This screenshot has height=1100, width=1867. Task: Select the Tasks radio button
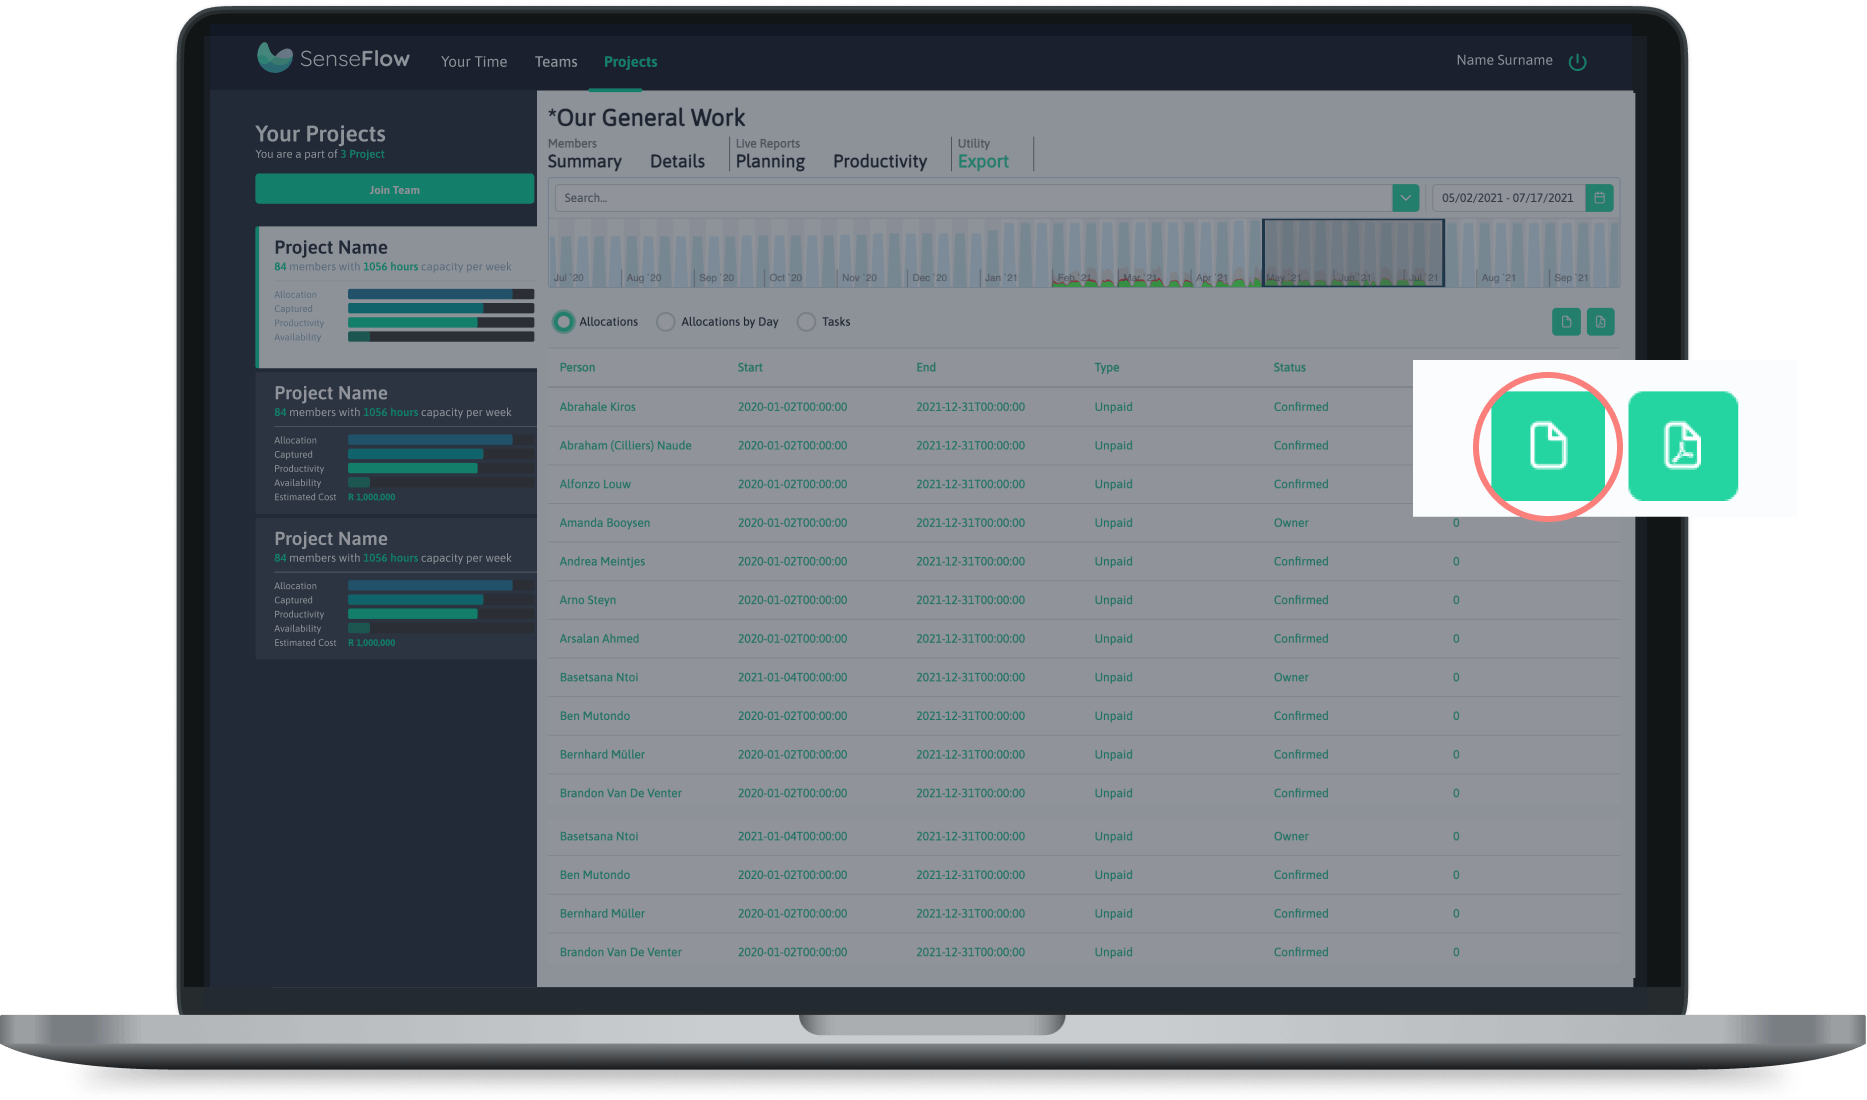coord(806,322)
